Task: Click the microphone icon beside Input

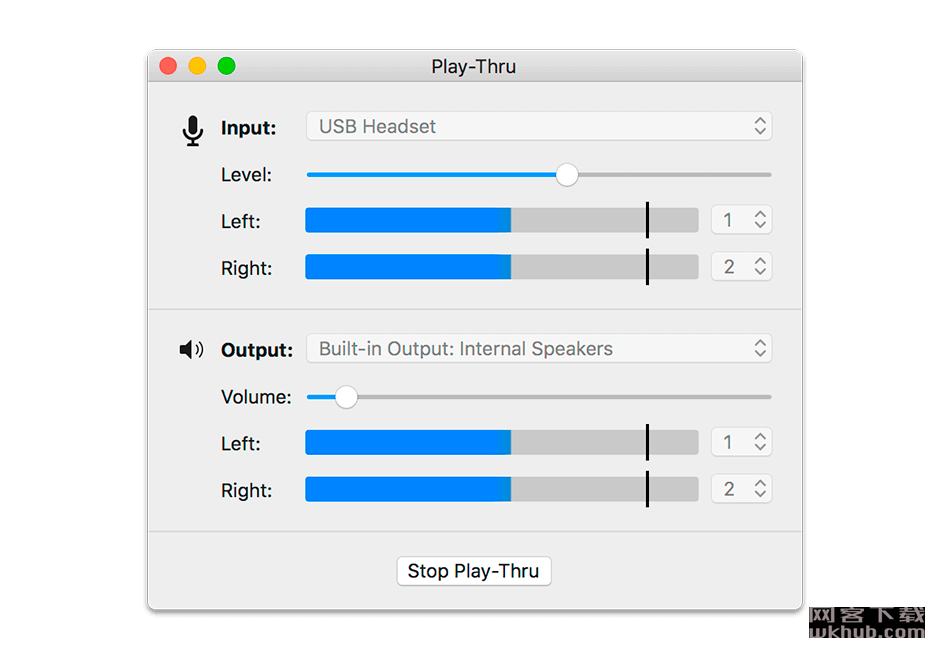Action: (193, 130)
